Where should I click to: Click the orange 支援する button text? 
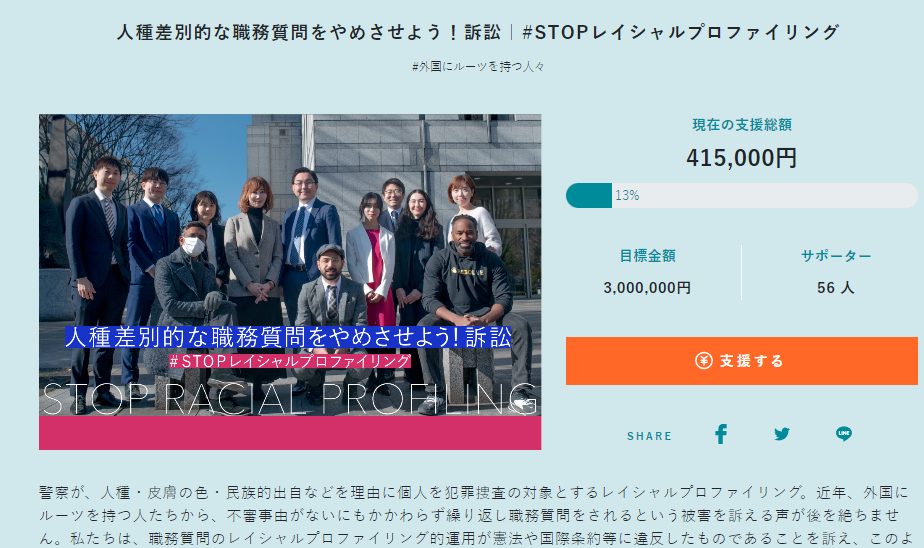751,361
